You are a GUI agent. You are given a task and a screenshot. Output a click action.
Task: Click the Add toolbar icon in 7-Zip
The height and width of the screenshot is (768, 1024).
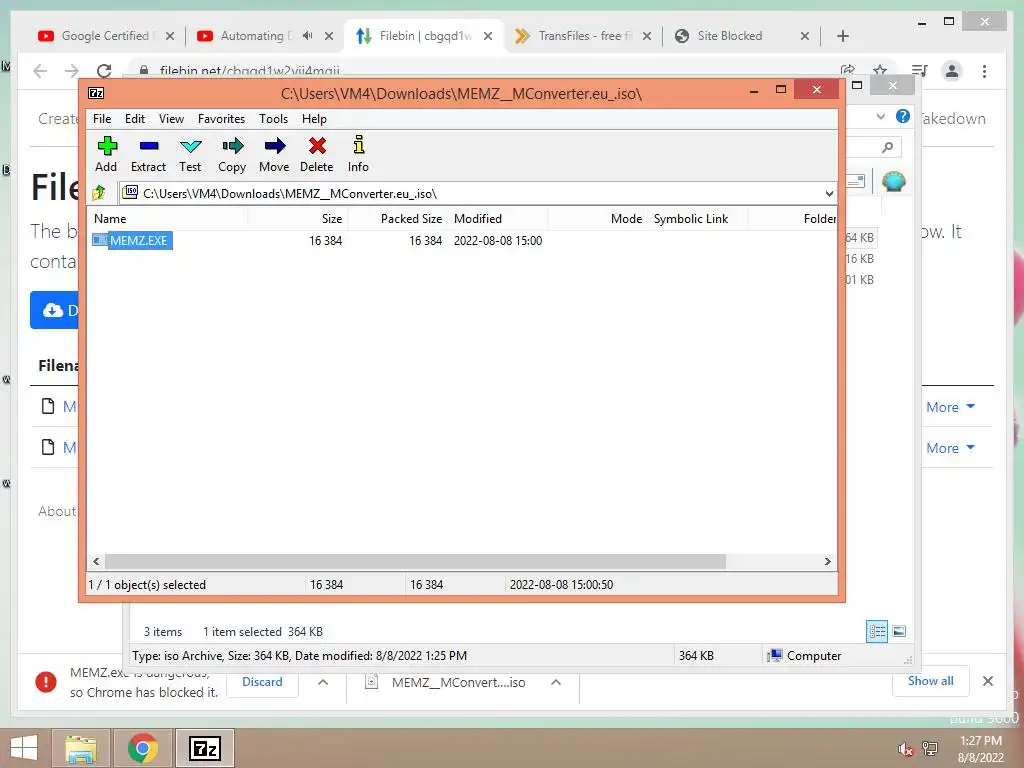(106, 154)
